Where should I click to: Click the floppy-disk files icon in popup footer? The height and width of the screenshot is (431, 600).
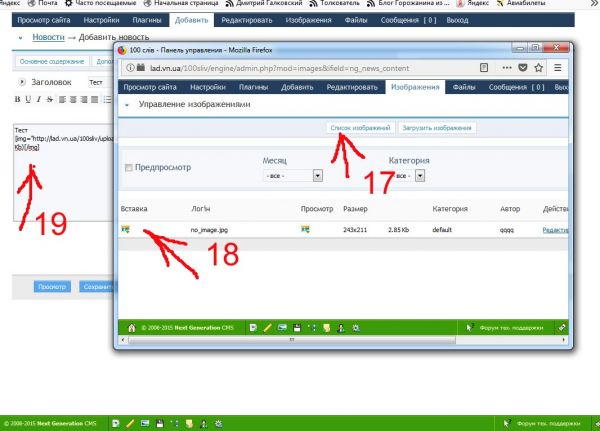(x=297, y=328)
